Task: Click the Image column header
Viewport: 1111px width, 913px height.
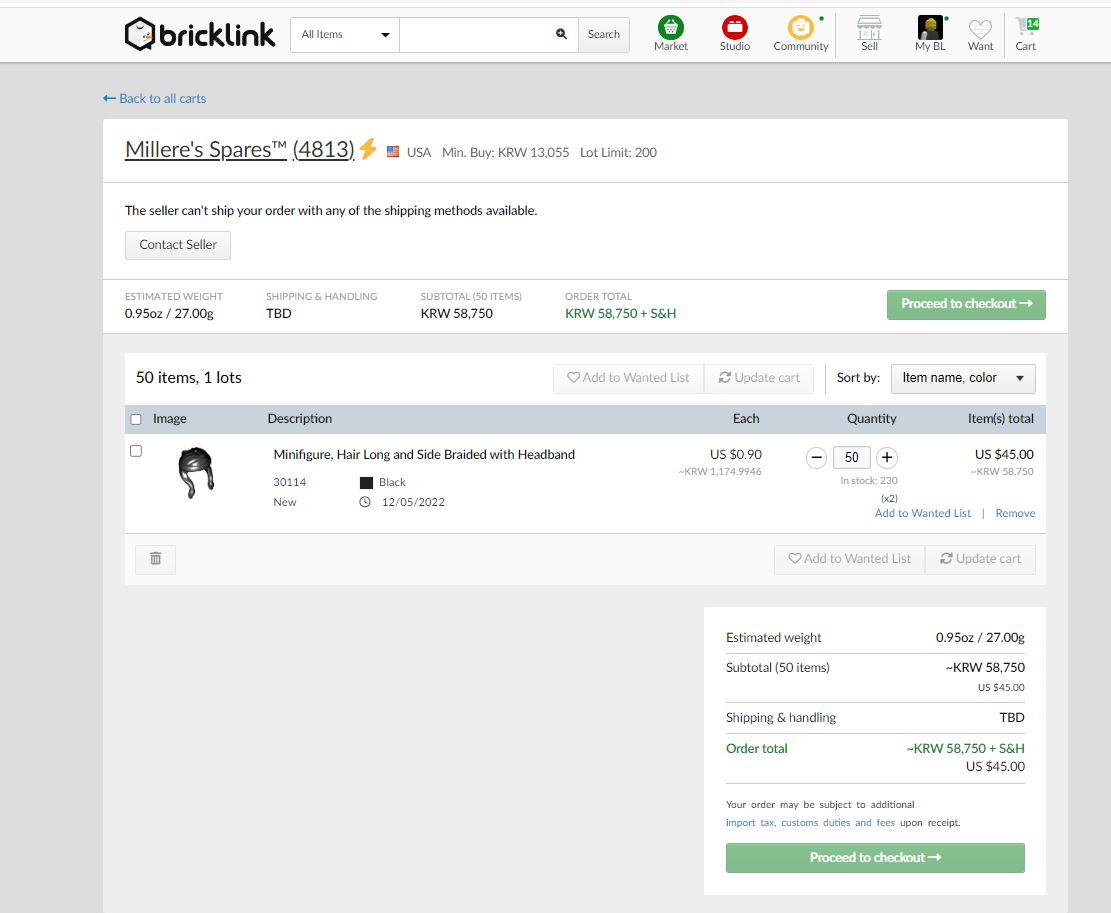Action: tap(170, 419)
